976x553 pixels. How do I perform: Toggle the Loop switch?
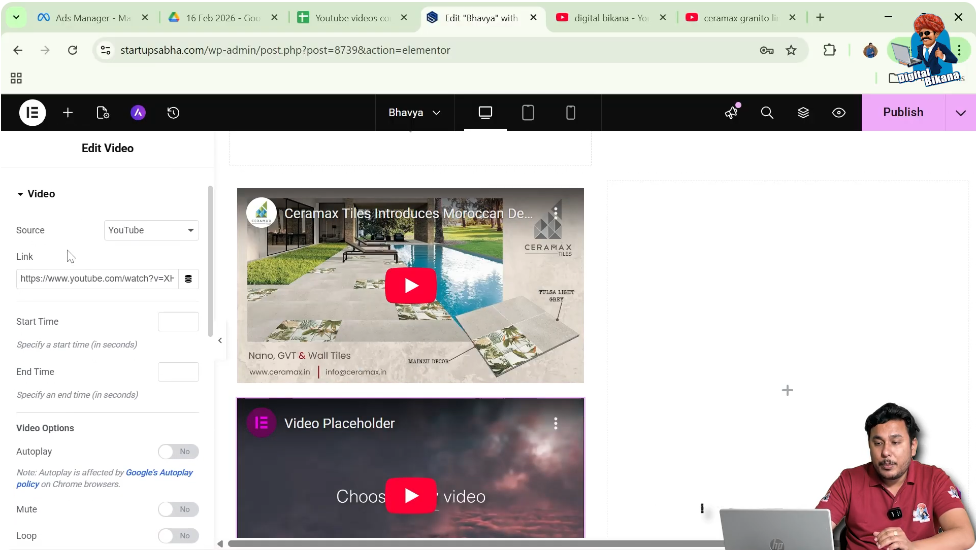pos(178,536)
